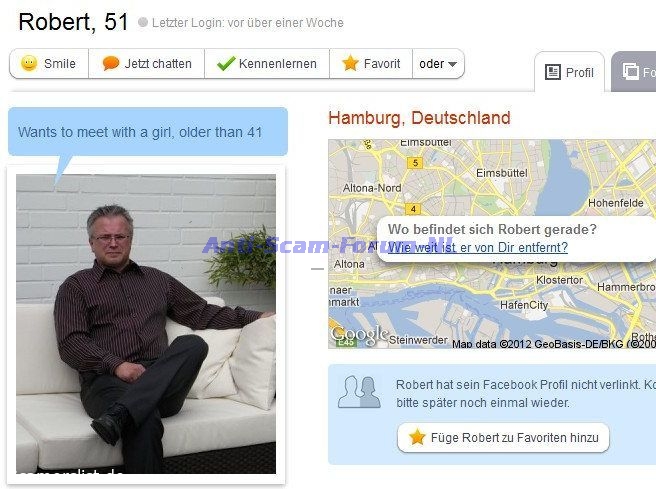Click the grey last-login status dot

[x=143, y=22]
